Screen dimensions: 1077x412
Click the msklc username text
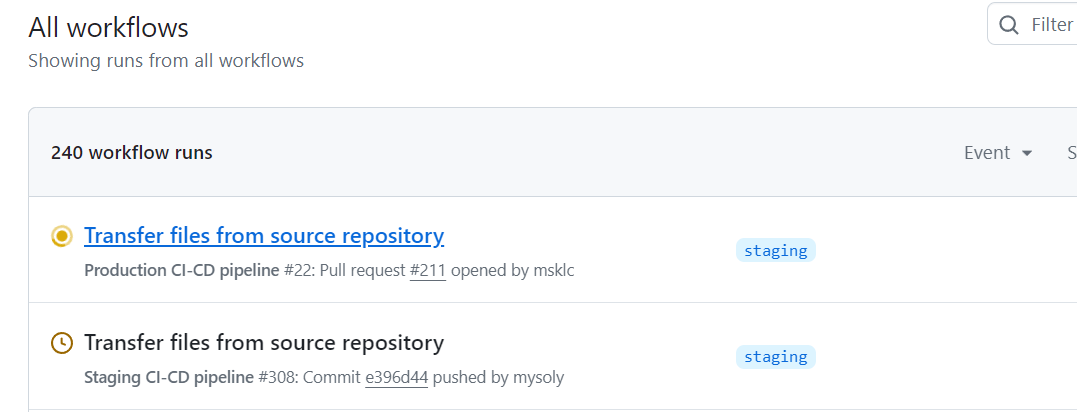pos(554,271)
